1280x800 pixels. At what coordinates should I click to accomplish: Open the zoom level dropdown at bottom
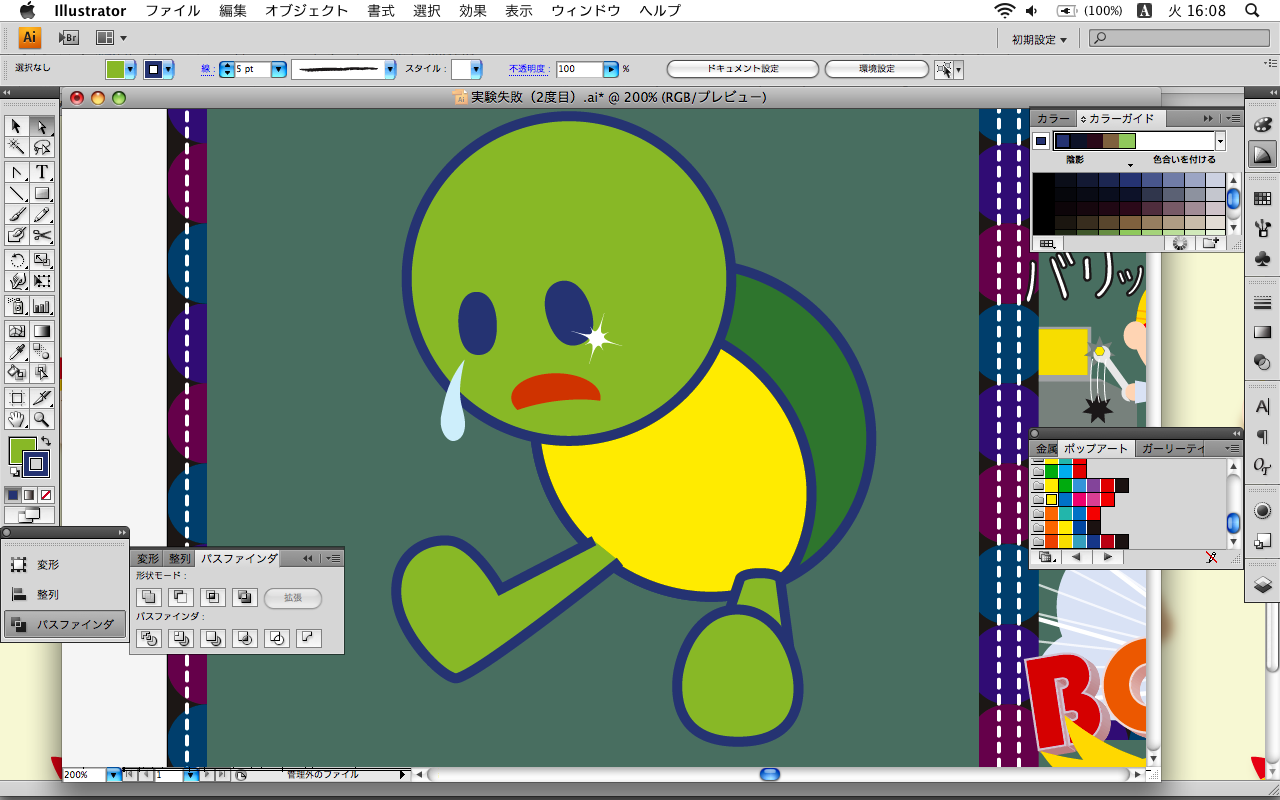[x=113, y=774]
